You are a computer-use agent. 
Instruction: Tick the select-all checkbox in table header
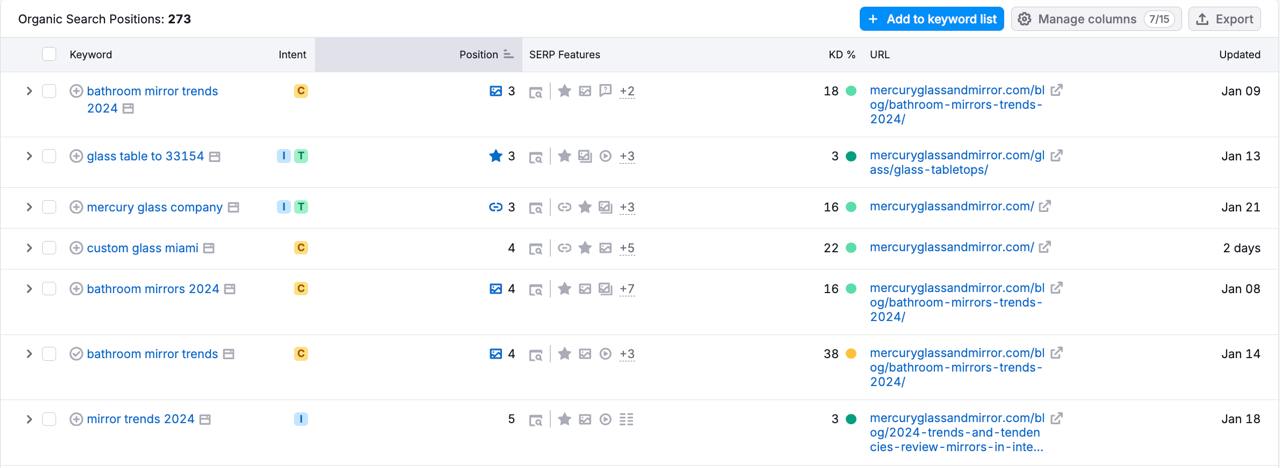tap(49, 54)
